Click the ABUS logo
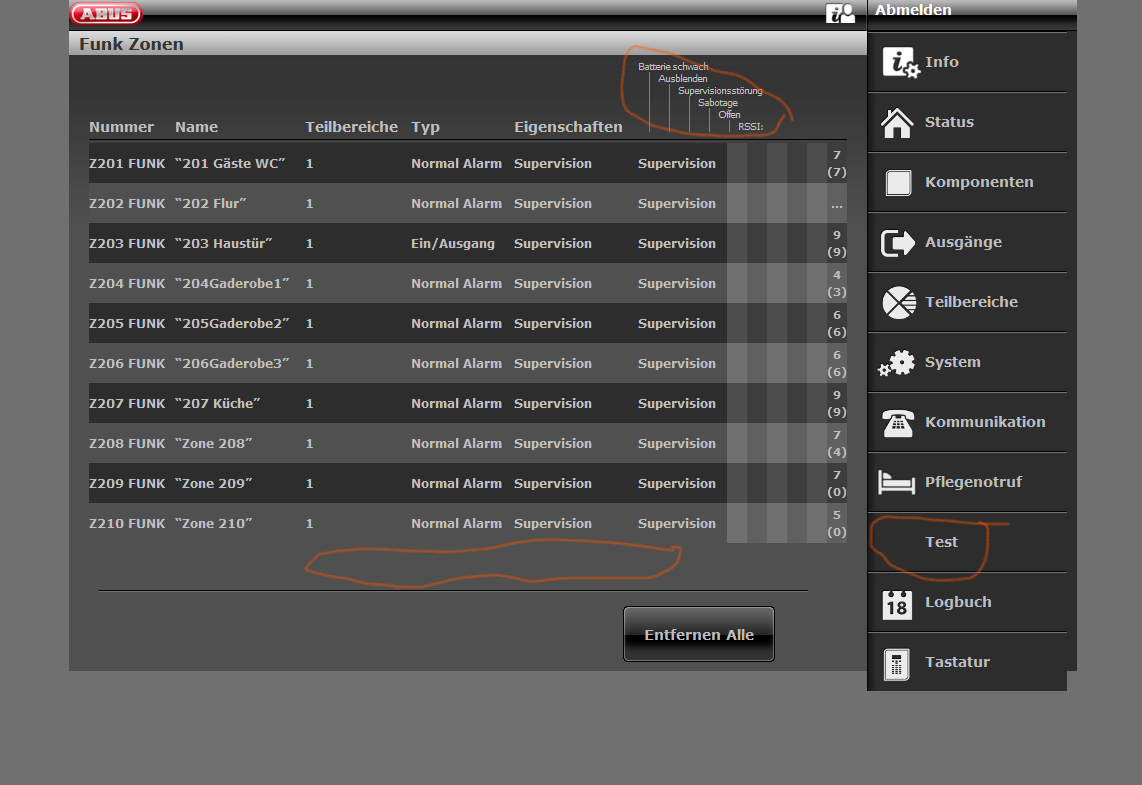 (x=106, y=13)
